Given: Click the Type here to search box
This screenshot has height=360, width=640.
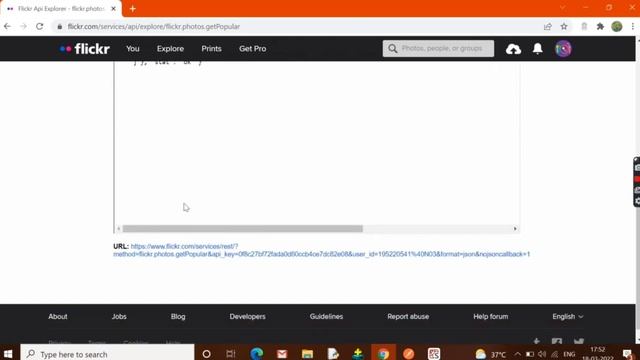Looking at the screenshot, I should point(107,353).
